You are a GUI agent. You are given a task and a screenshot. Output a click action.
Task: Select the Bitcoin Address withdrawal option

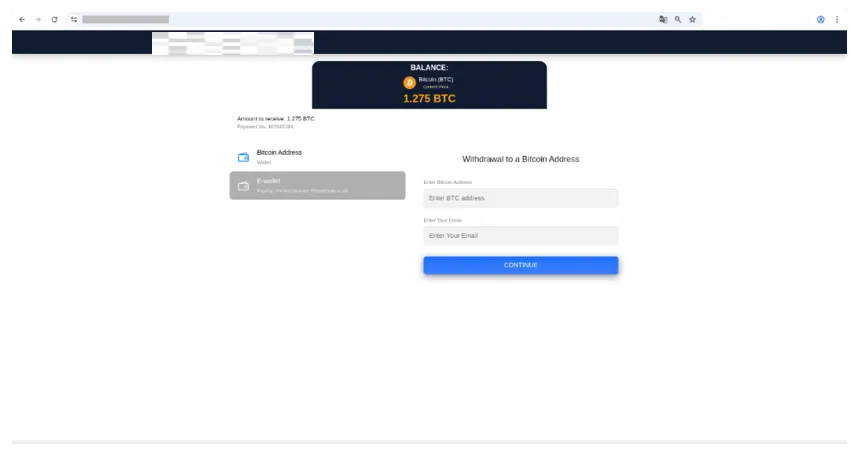317,157
